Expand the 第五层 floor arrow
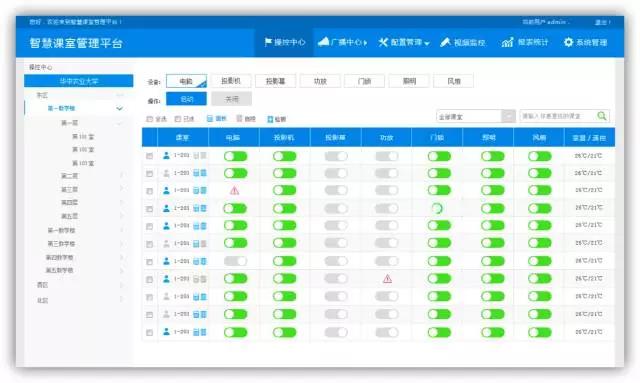Image resolution: width=640 pixels, height=383 pixels. coord(121,216)
